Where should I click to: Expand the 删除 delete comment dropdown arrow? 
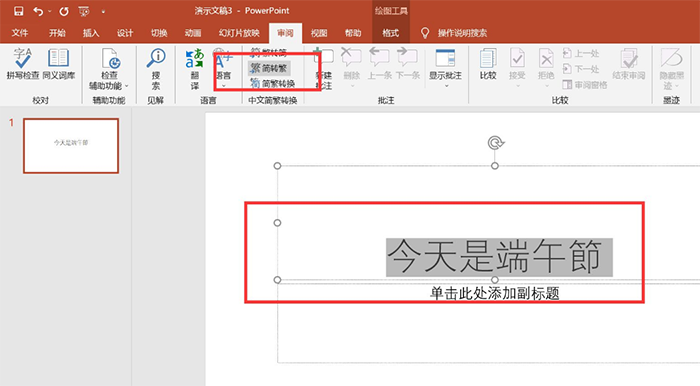(x=352, y=86)
